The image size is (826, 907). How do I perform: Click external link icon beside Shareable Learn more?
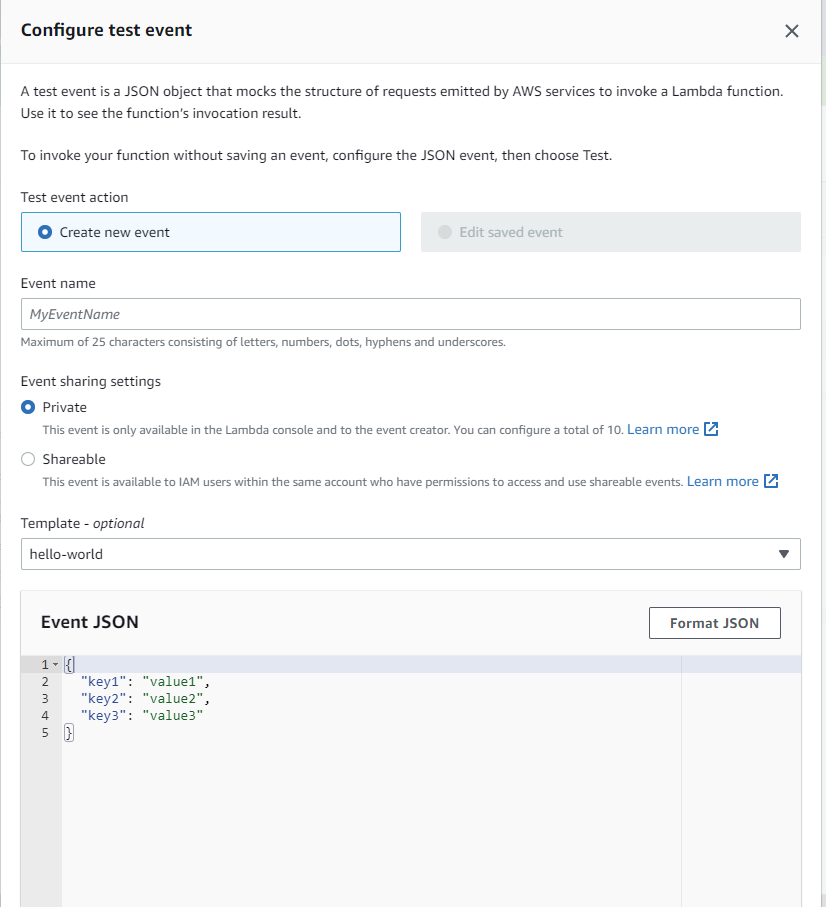771,481
